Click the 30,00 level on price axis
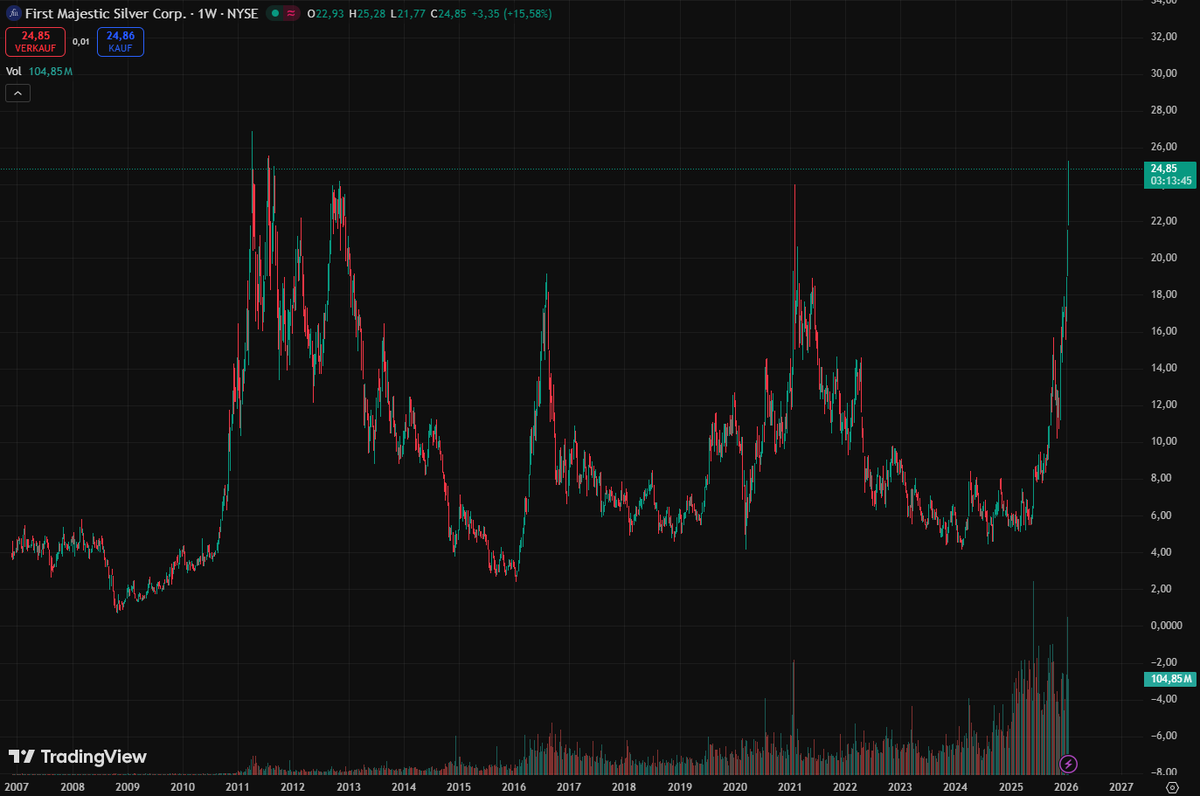 pyautogui.click(x=1162, y=74)
